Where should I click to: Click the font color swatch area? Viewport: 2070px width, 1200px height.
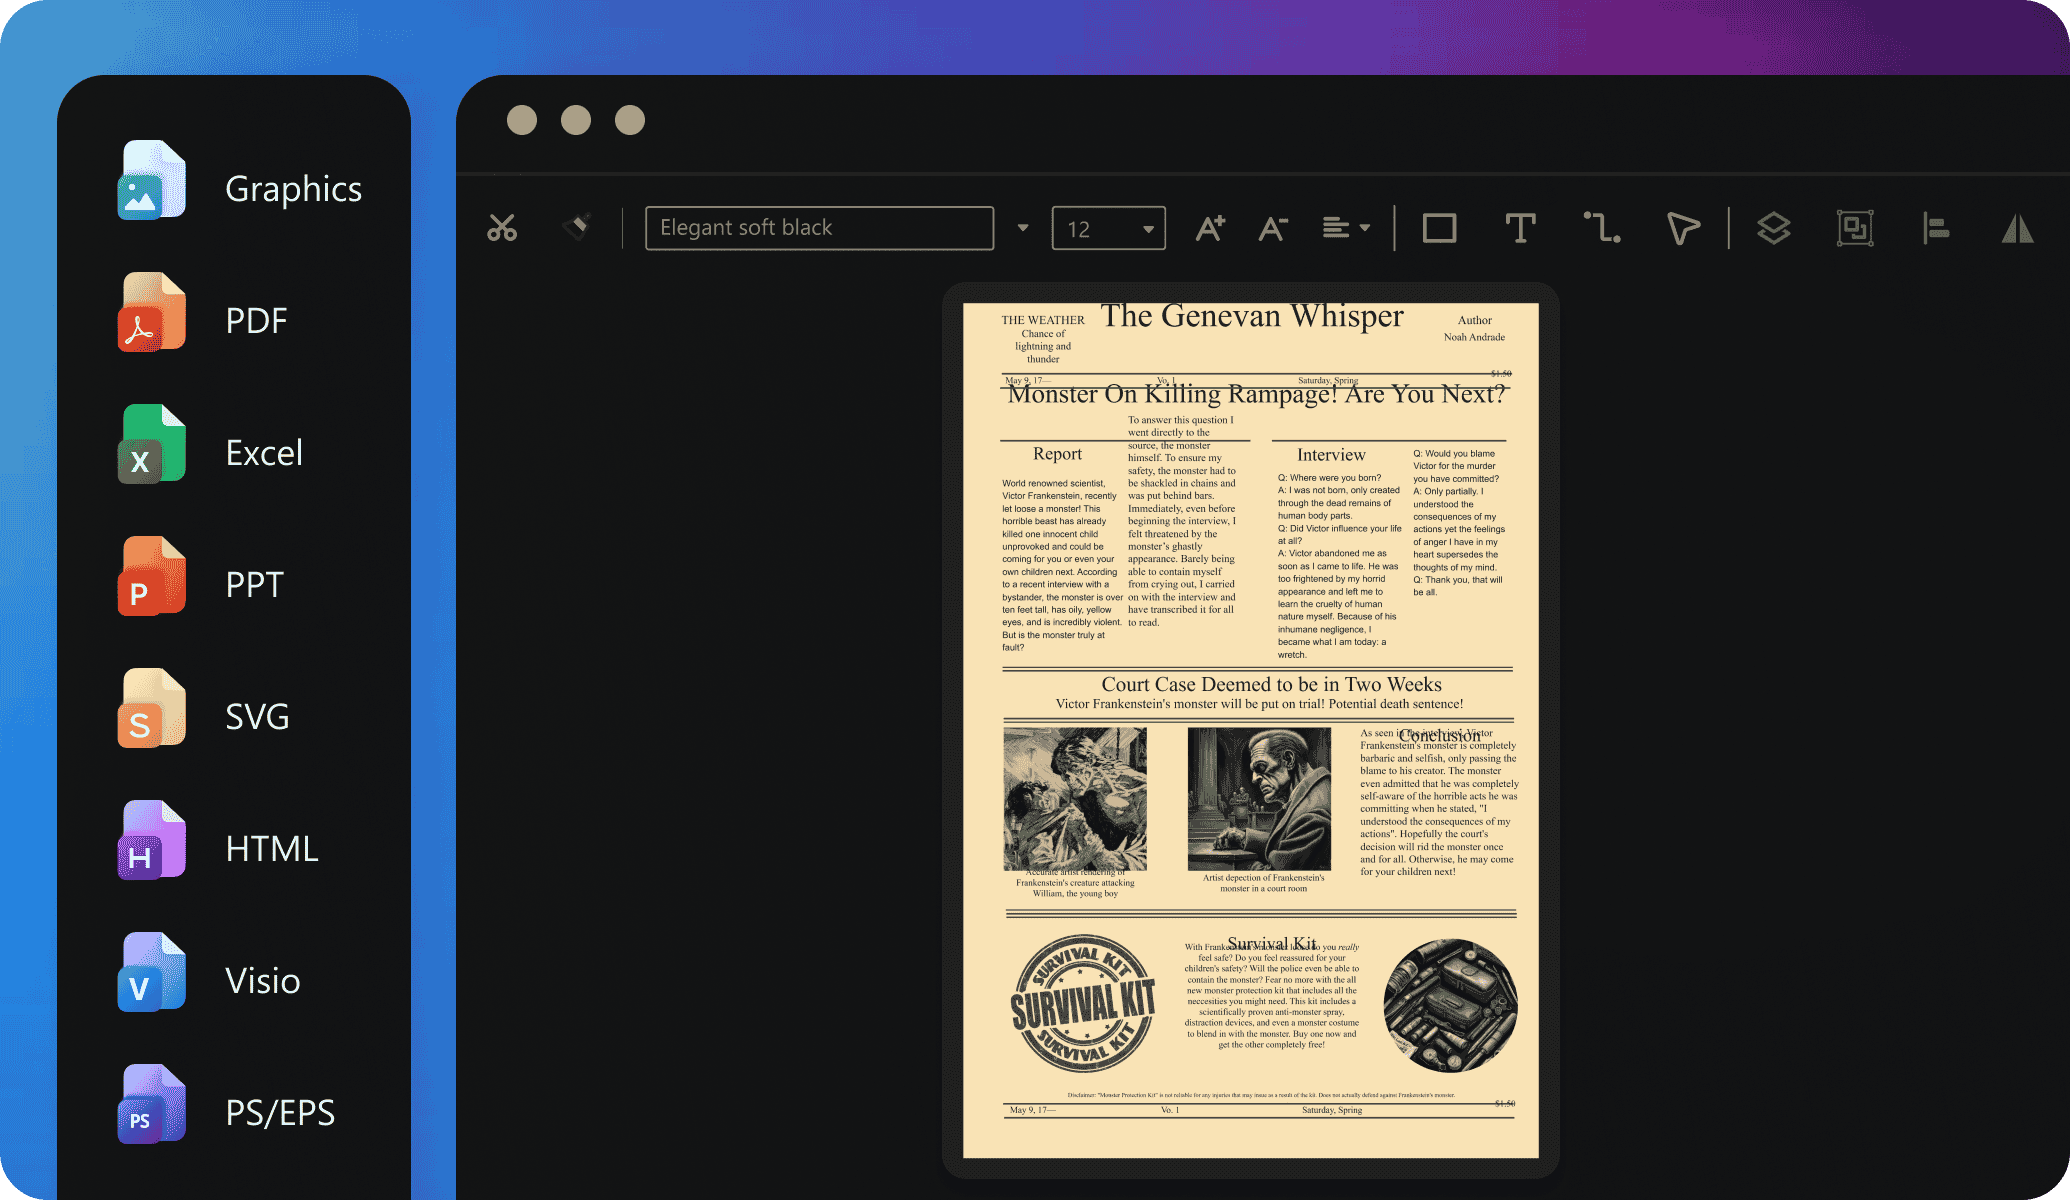(820, 227)
